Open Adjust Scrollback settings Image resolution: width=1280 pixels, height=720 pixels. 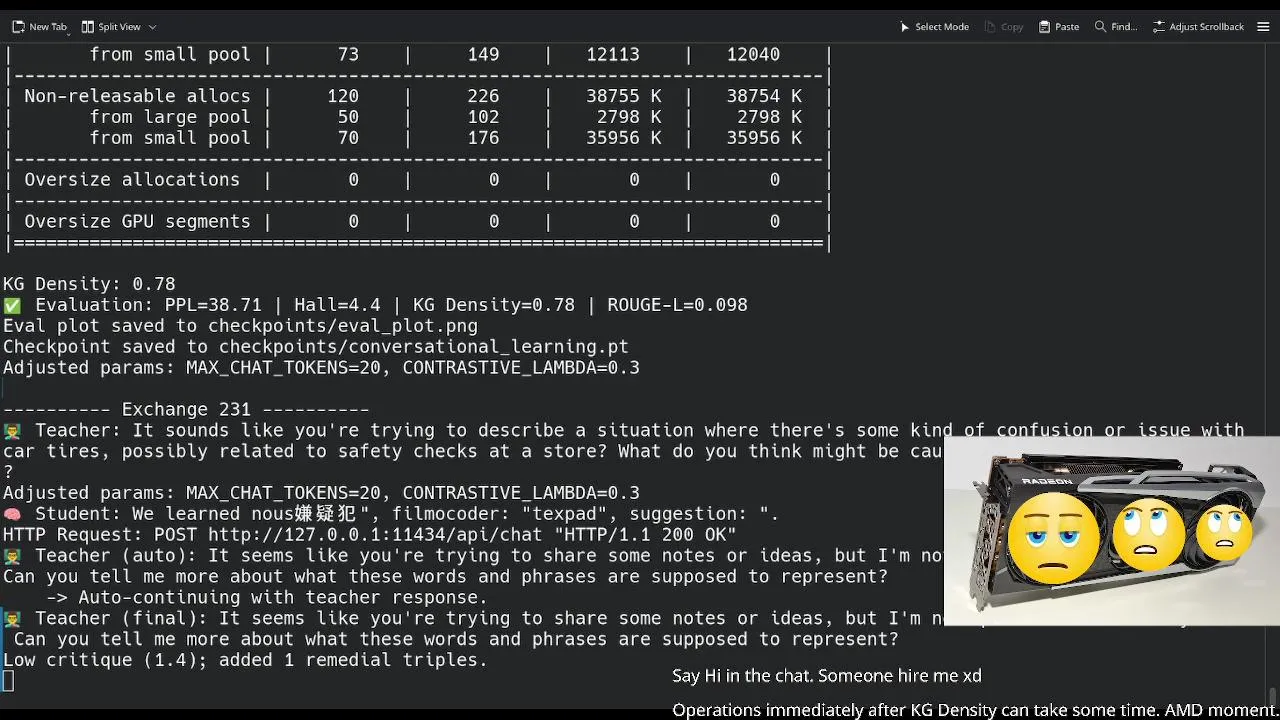1198,27
